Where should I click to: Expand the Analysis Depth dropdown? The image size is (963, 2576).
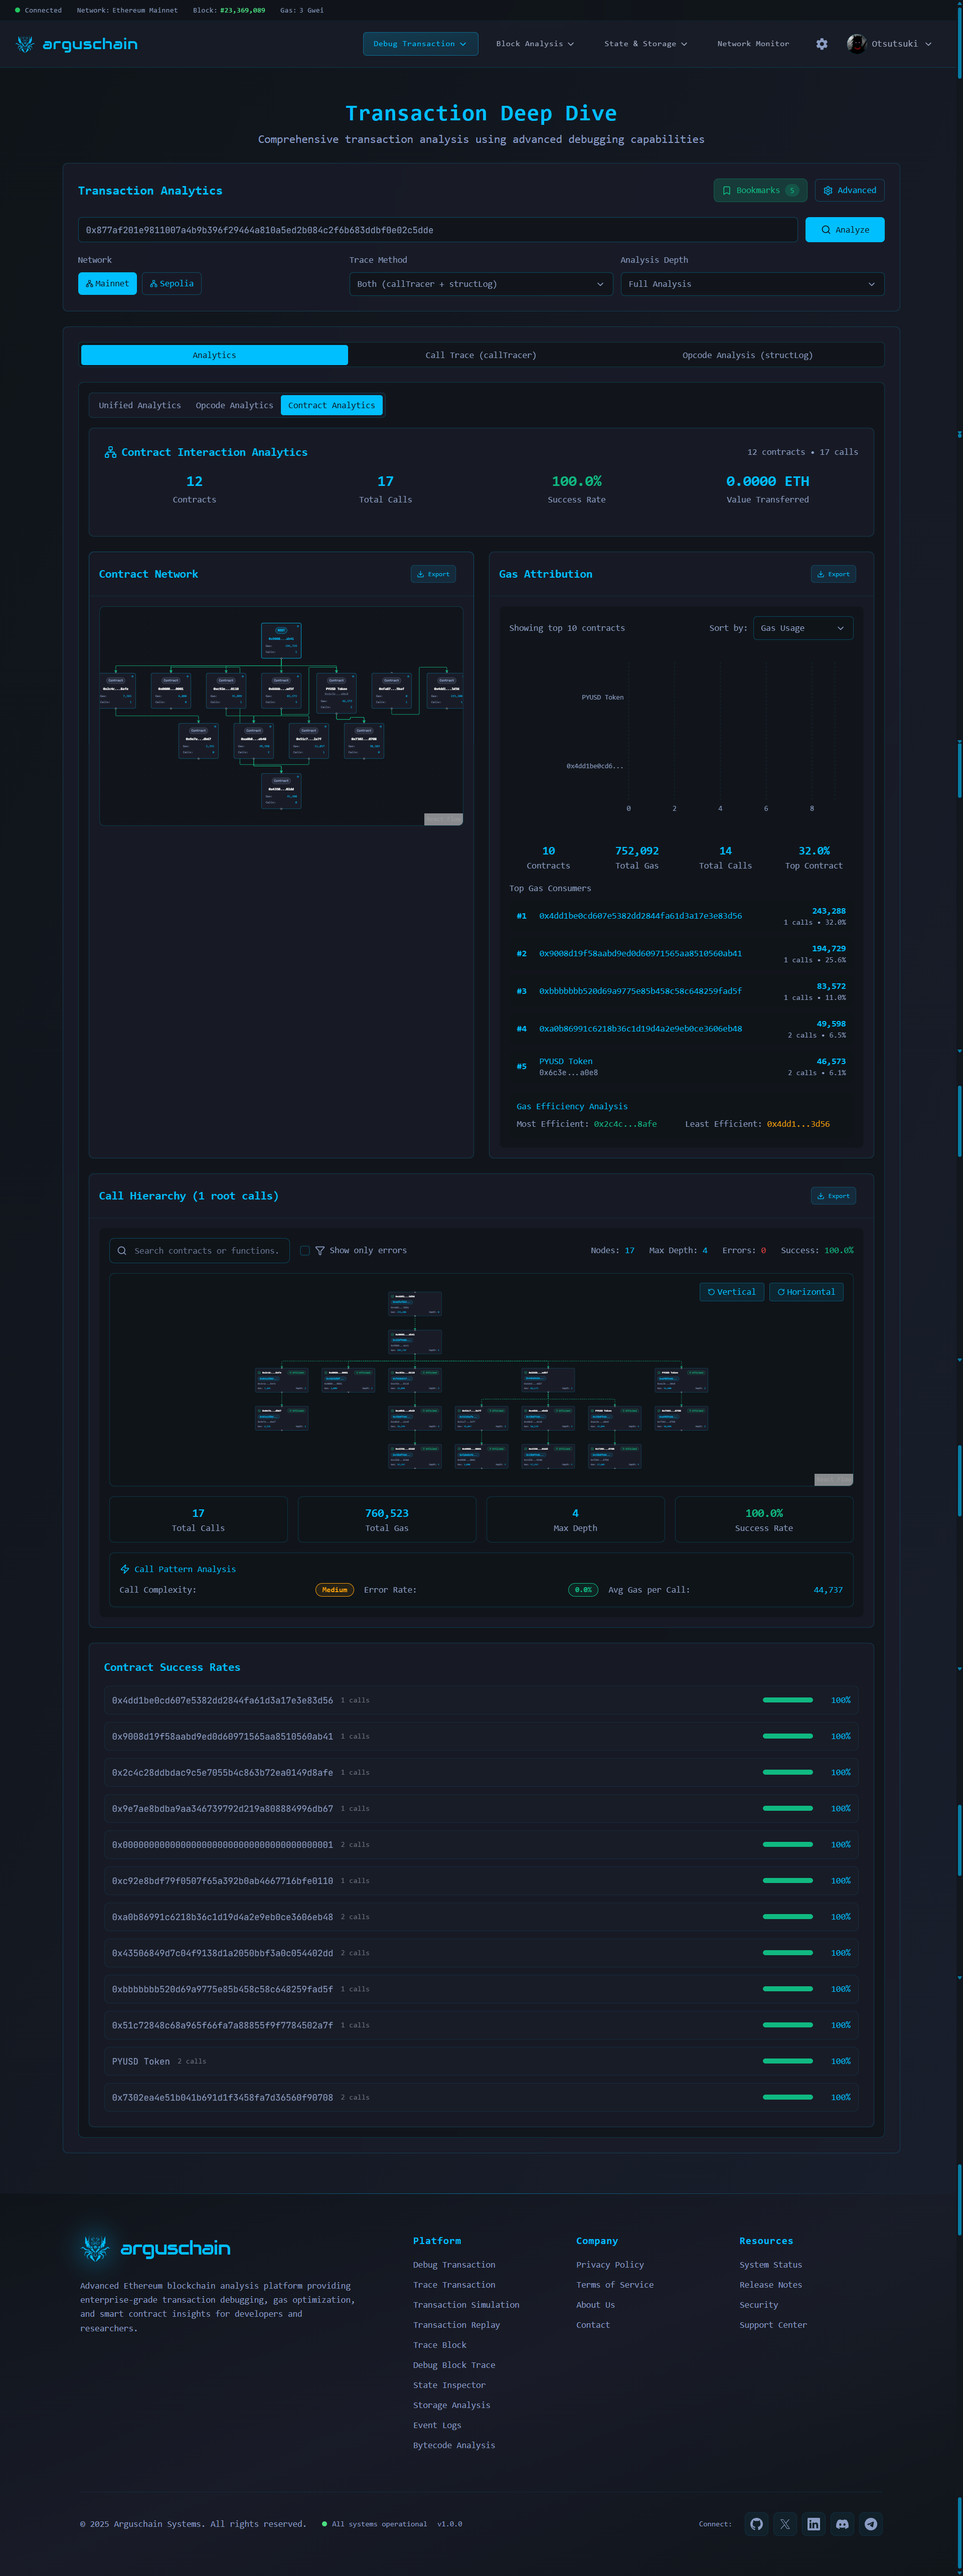(x=751, y=284)
